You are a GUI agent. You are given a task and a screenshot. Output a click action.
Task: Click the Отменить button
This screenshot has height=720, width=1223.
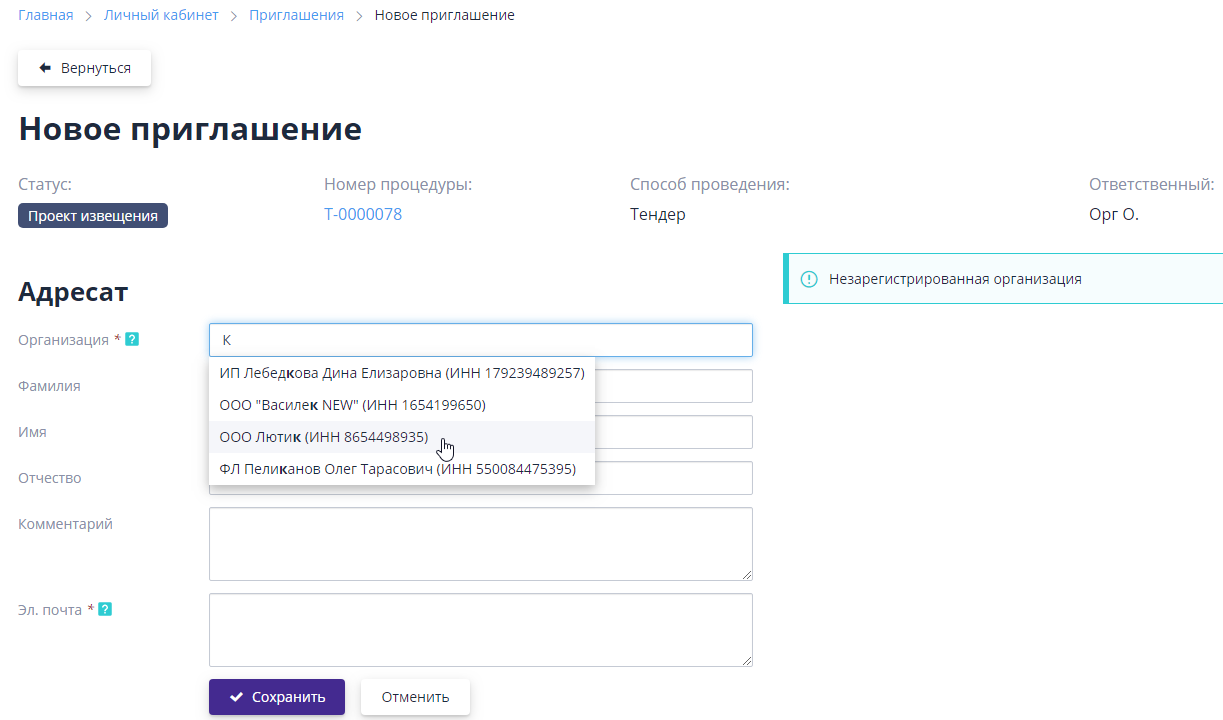(x=415, y=697)
